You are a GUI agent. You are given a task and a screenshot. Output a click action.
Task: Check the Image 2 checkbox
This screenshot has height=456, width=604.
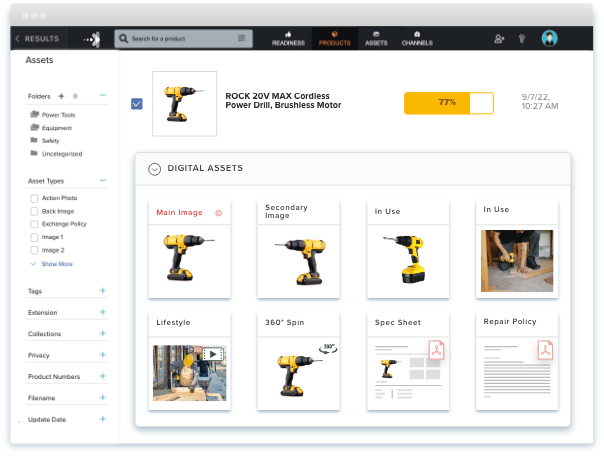[34, 250]
